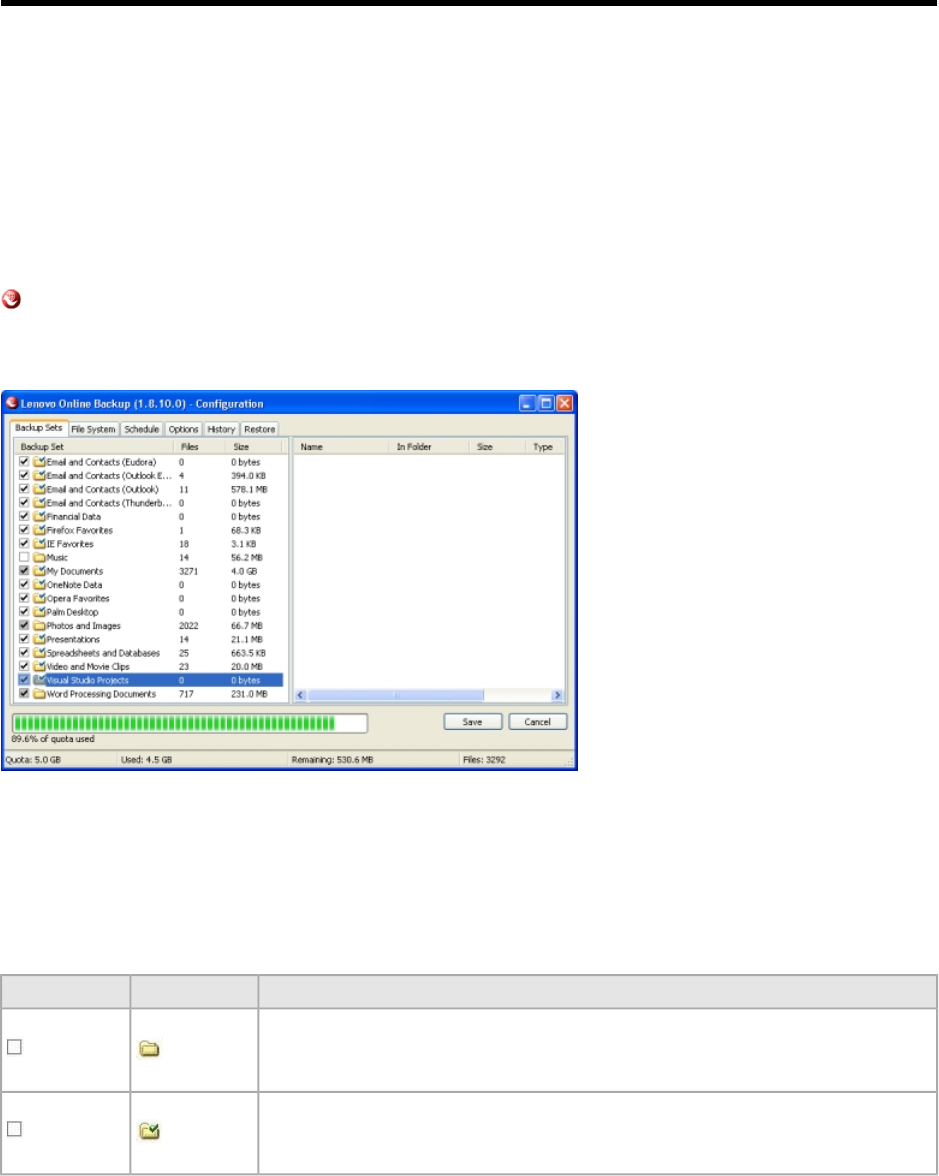
Task: Click the scrollbar left arrow in file pane
Action: coord(301,695)
